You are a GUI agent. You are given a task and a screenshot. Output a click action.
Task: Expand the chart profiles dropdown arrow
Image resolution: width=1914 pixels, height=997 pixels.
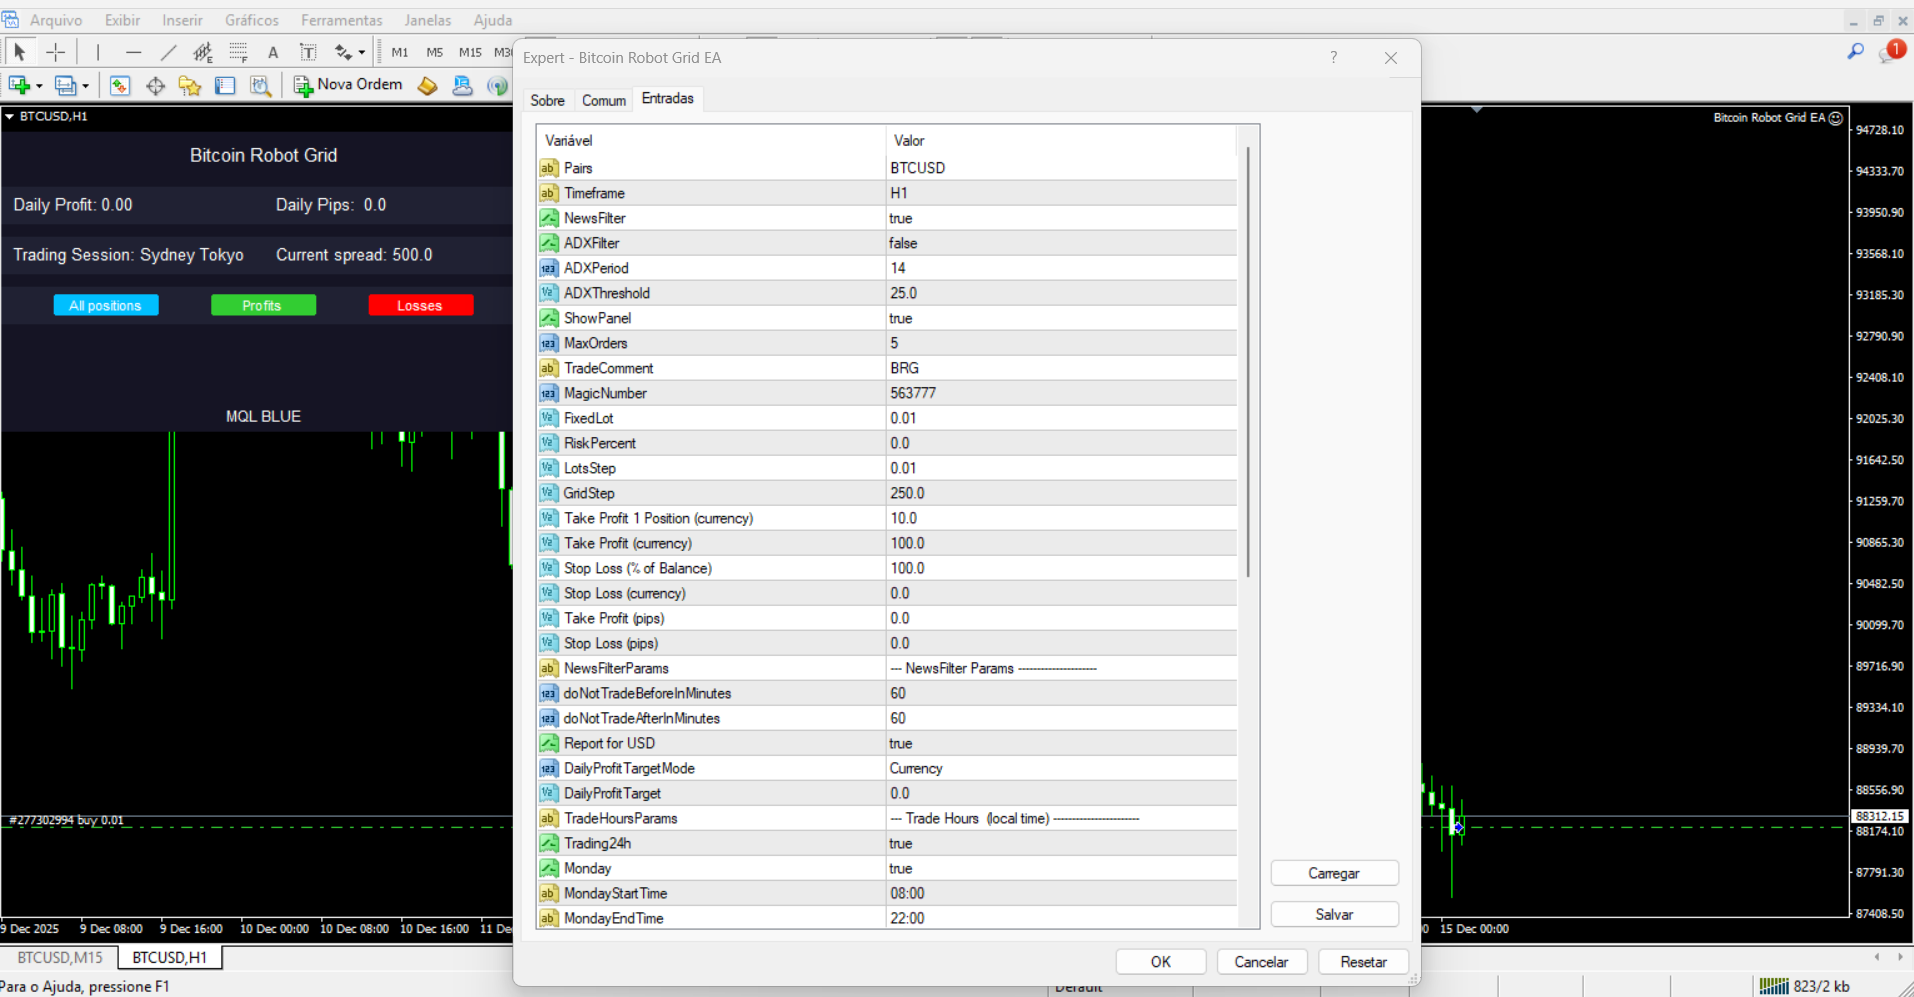(86, 86)
